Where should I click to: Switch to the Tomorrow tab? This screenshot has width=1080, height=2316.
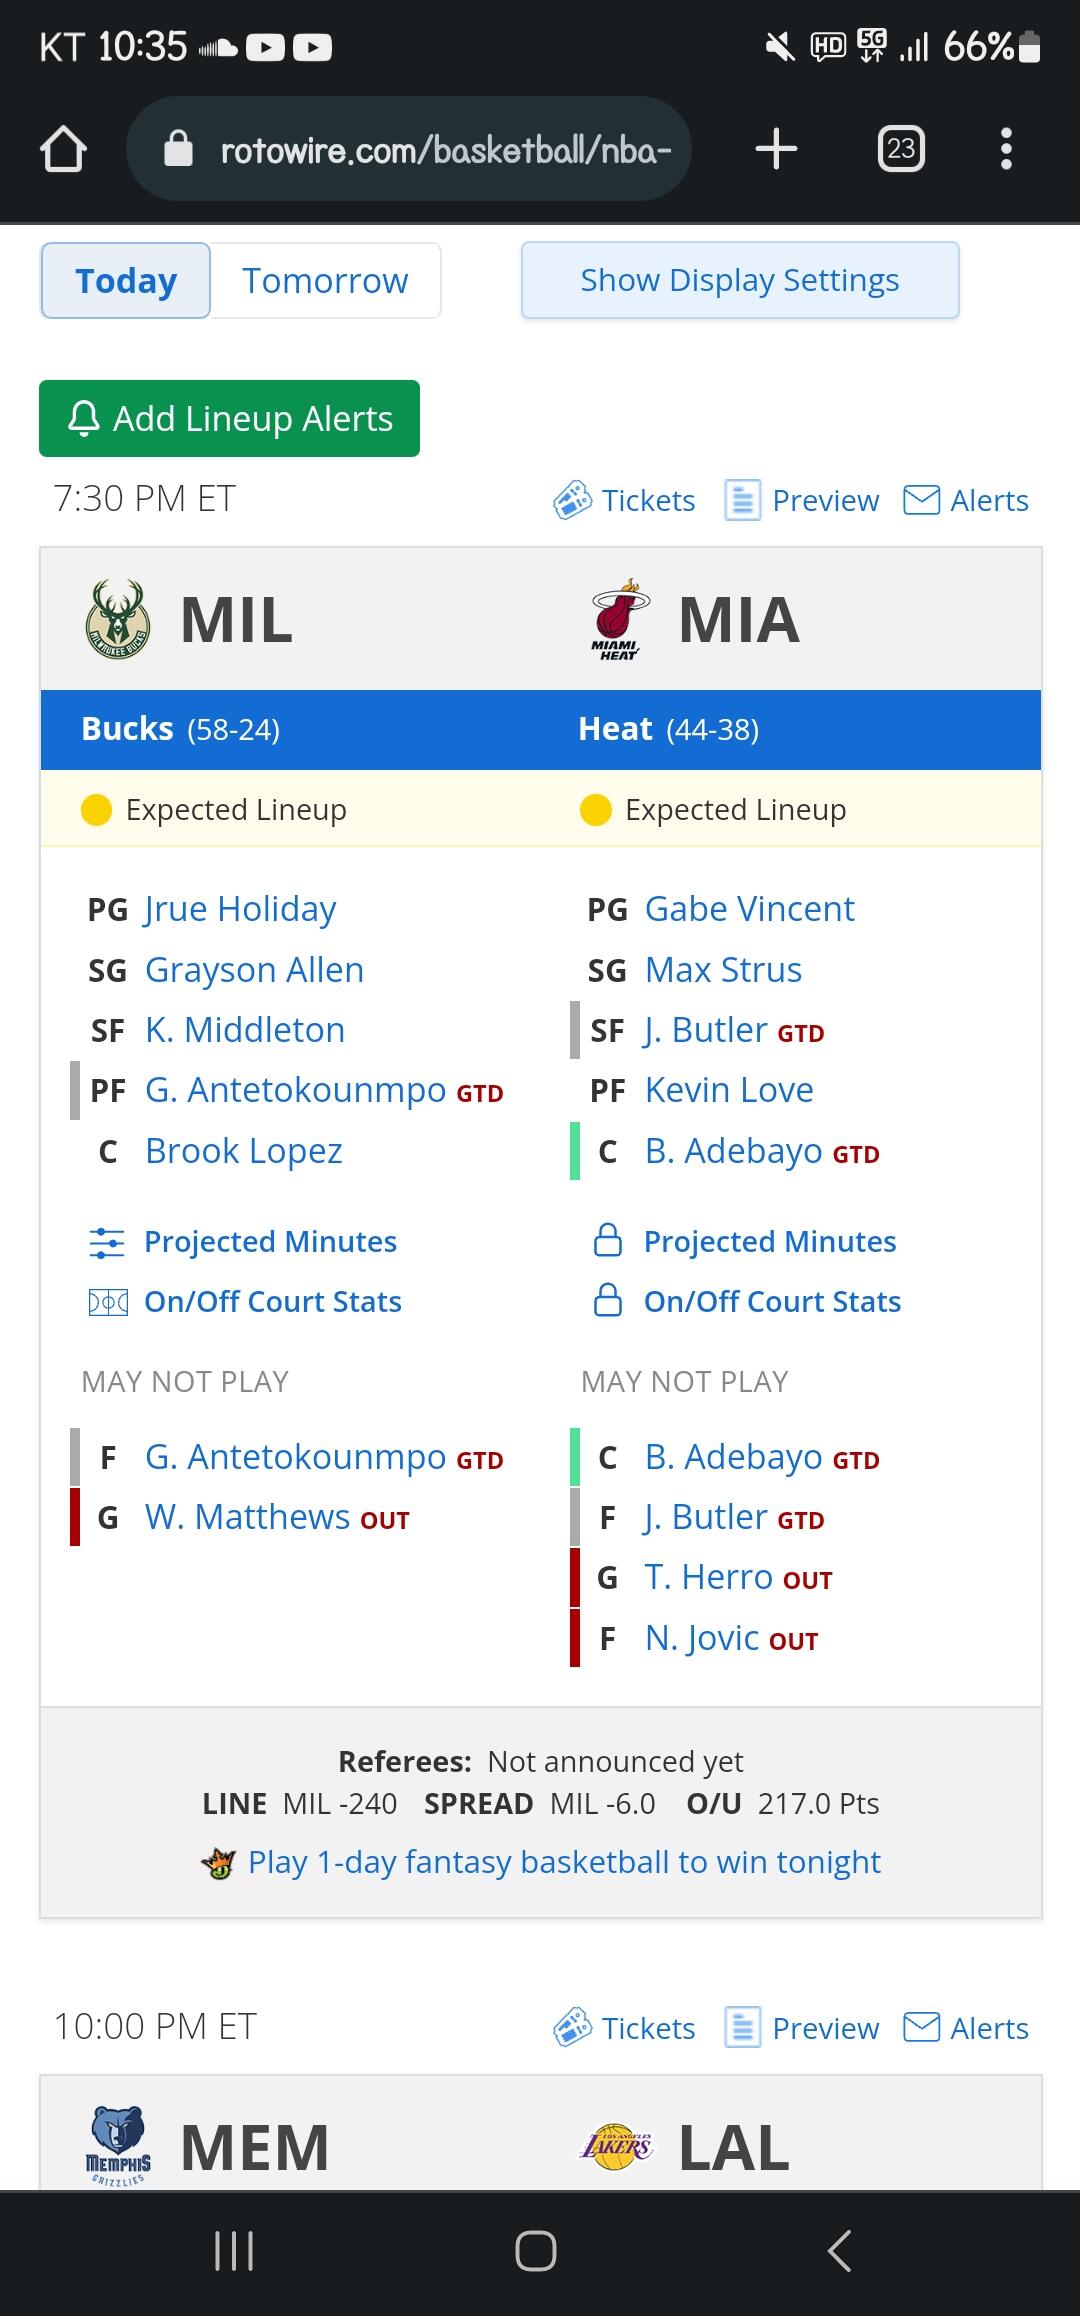[325, 281]
